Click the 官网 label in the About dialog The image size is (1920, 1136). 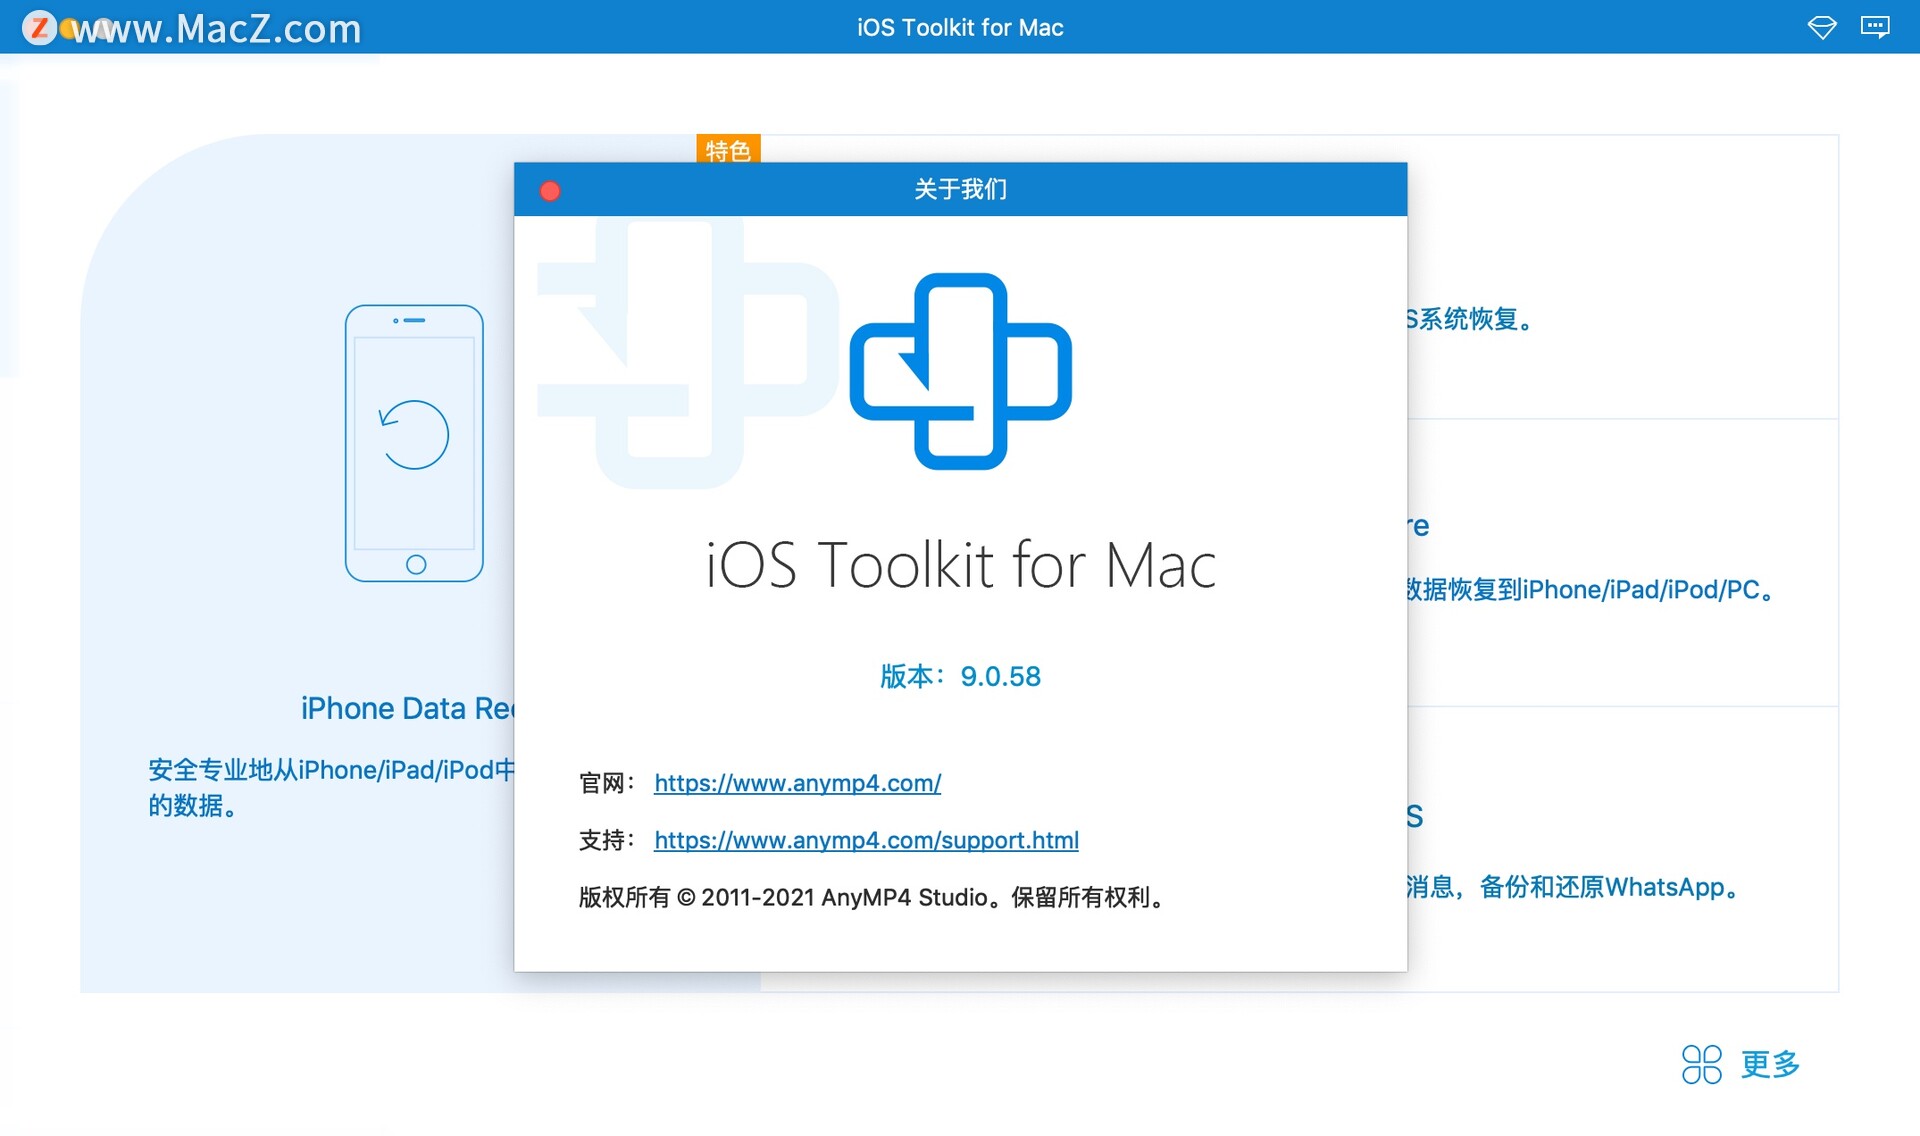(x=606, y=784)
